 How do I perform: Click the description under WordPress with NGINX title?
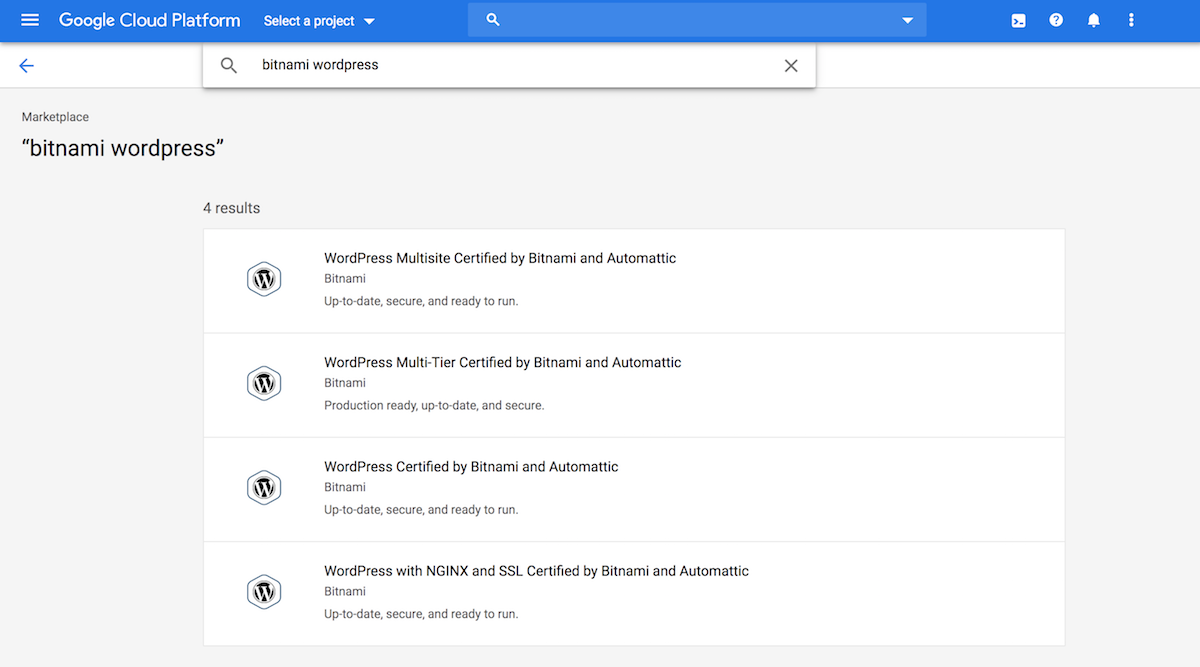pos(421,614)
